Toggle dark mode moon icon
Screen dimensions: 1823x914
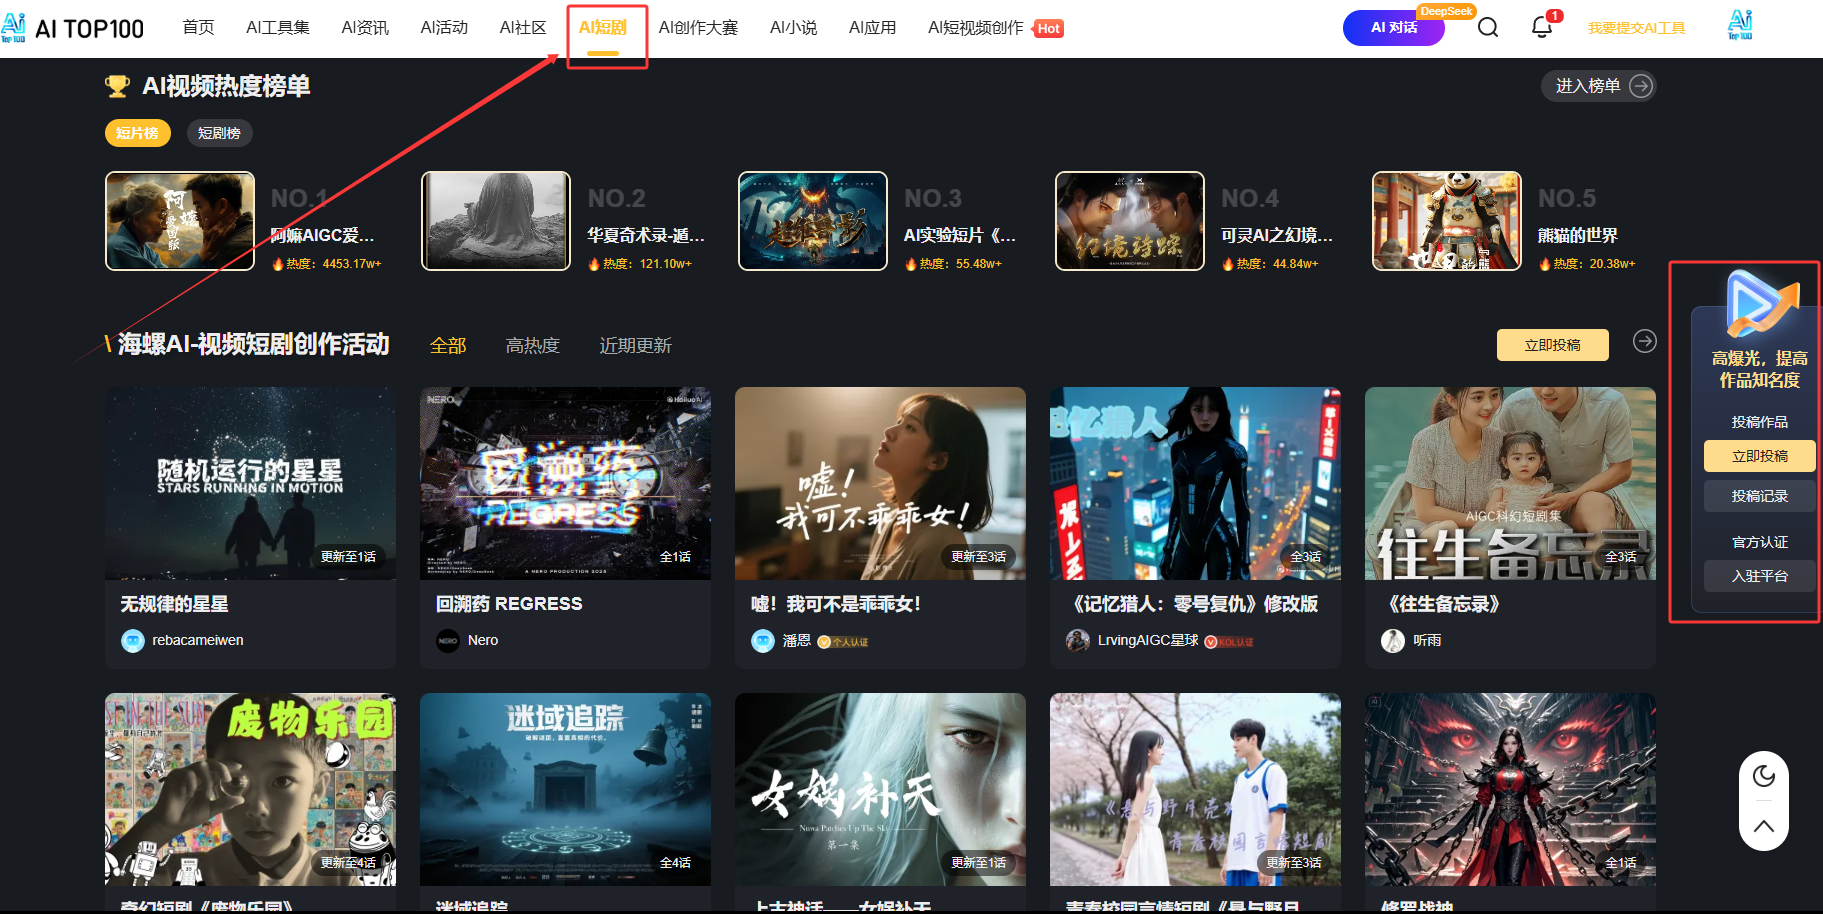point(1764,776)
